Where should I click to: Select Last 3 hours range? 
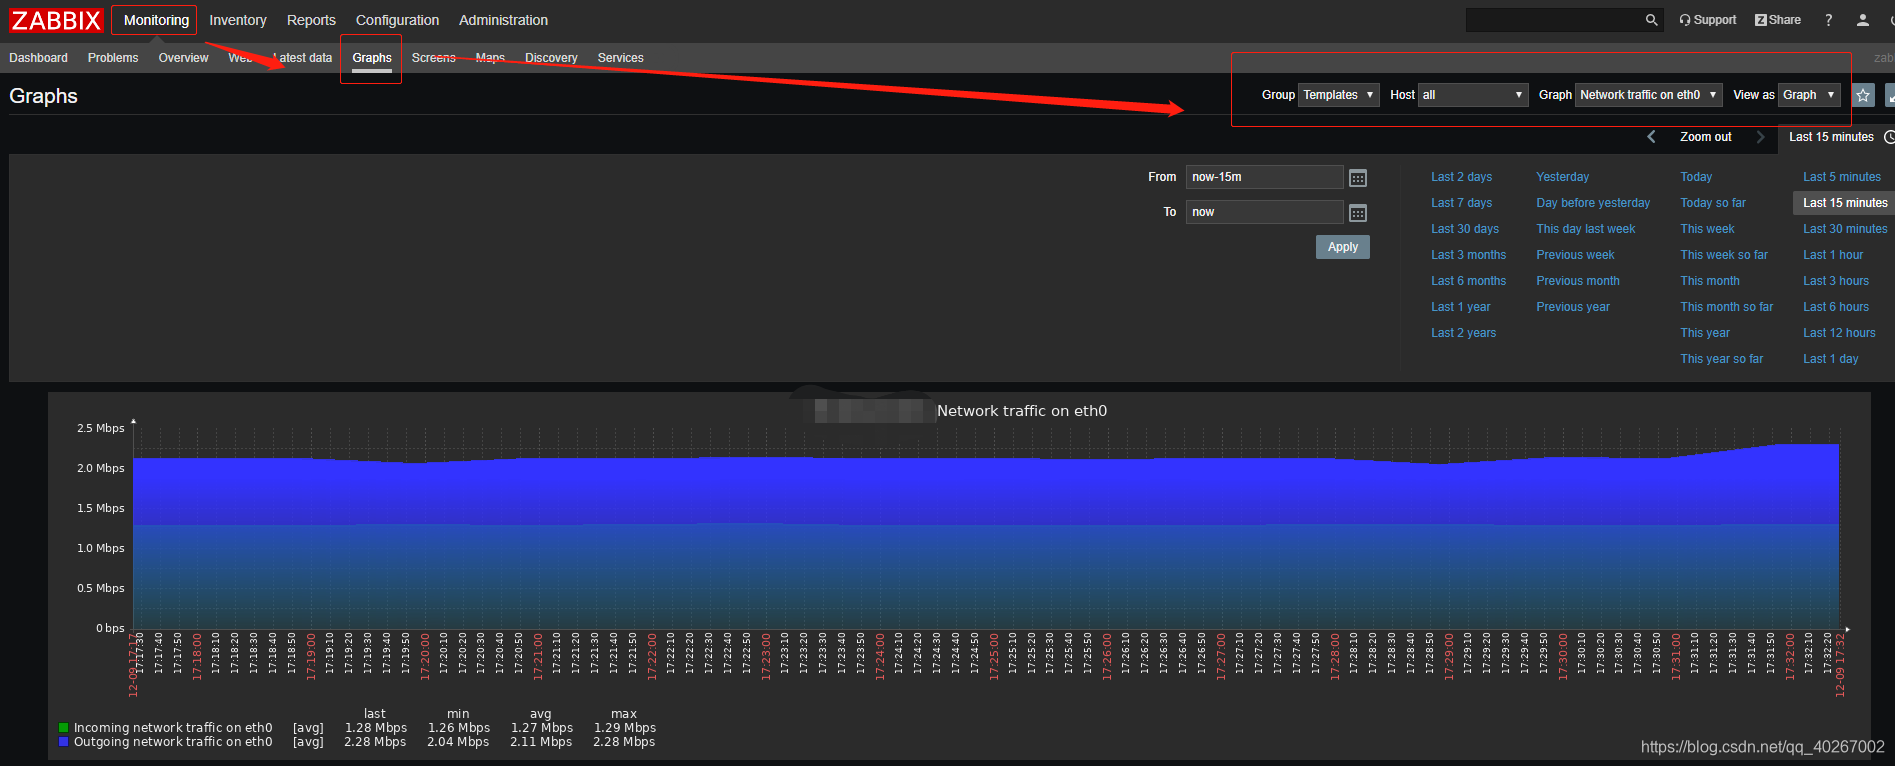(1836, 281)
